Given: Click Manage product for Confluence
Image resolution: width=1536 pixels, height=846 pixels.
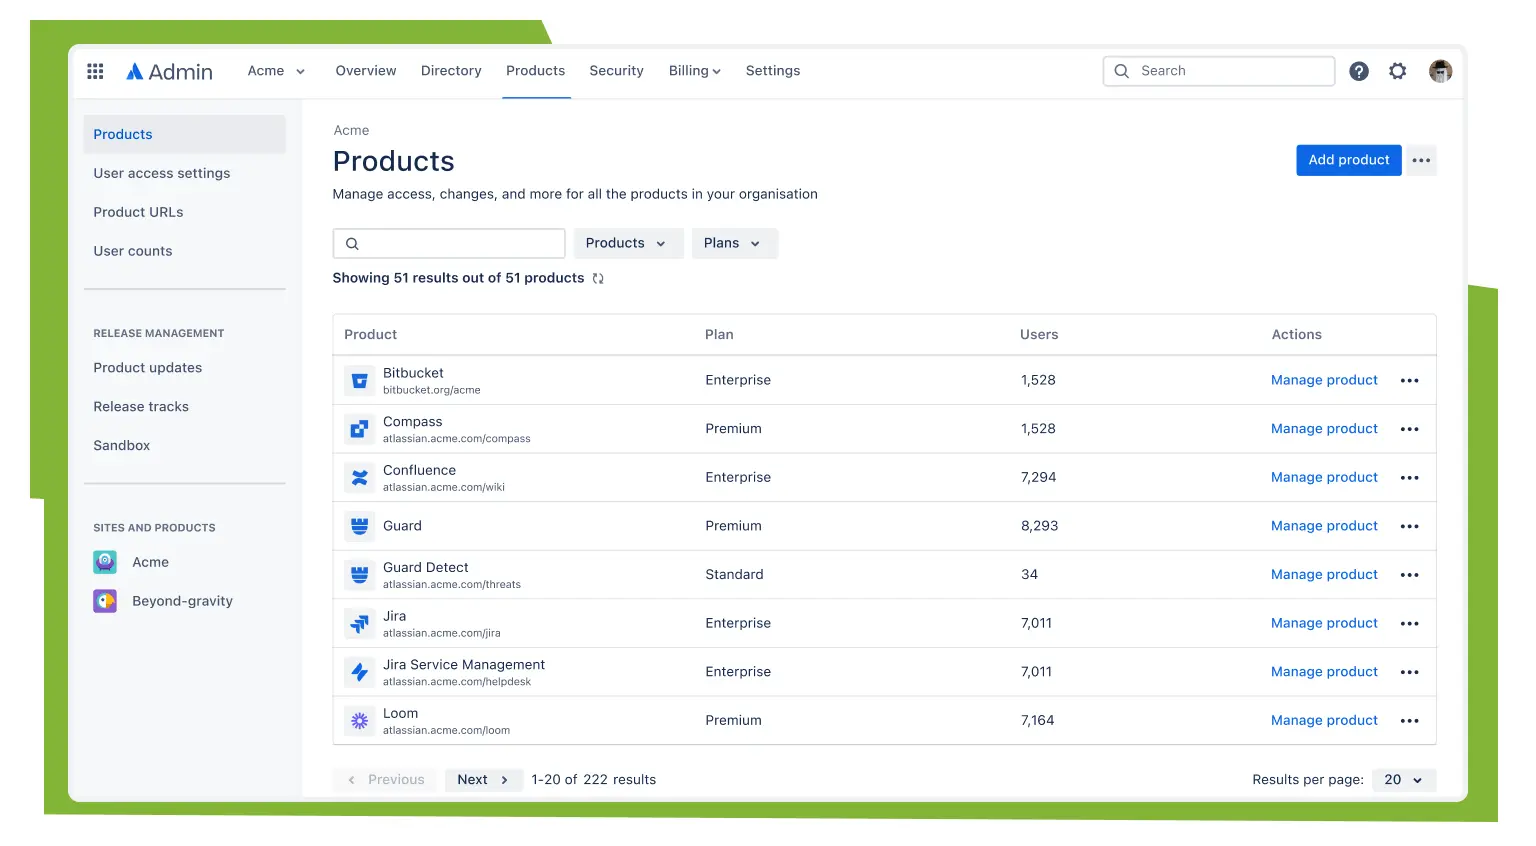Looking at the screenshot, I should click(1324, 478).
